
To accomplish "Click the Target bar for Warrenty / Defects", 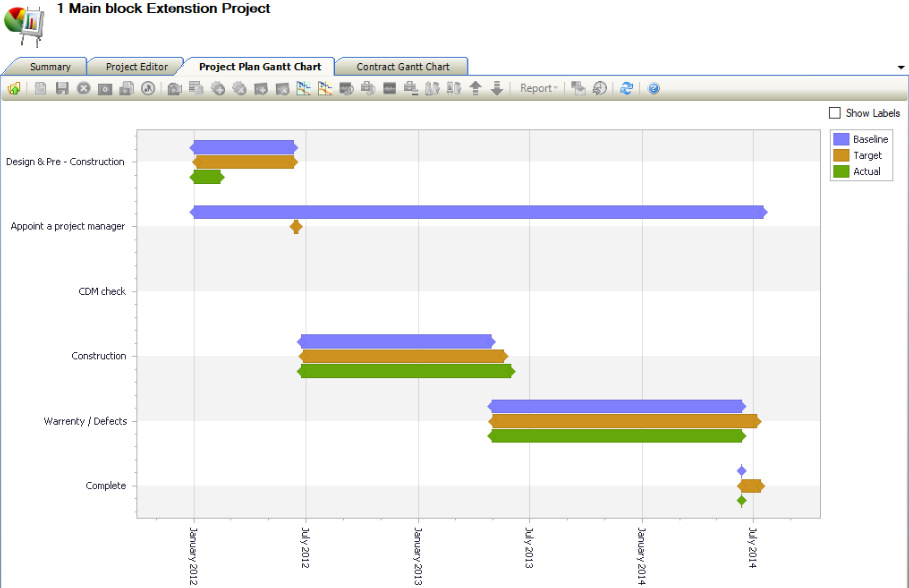I will point(624,421).
